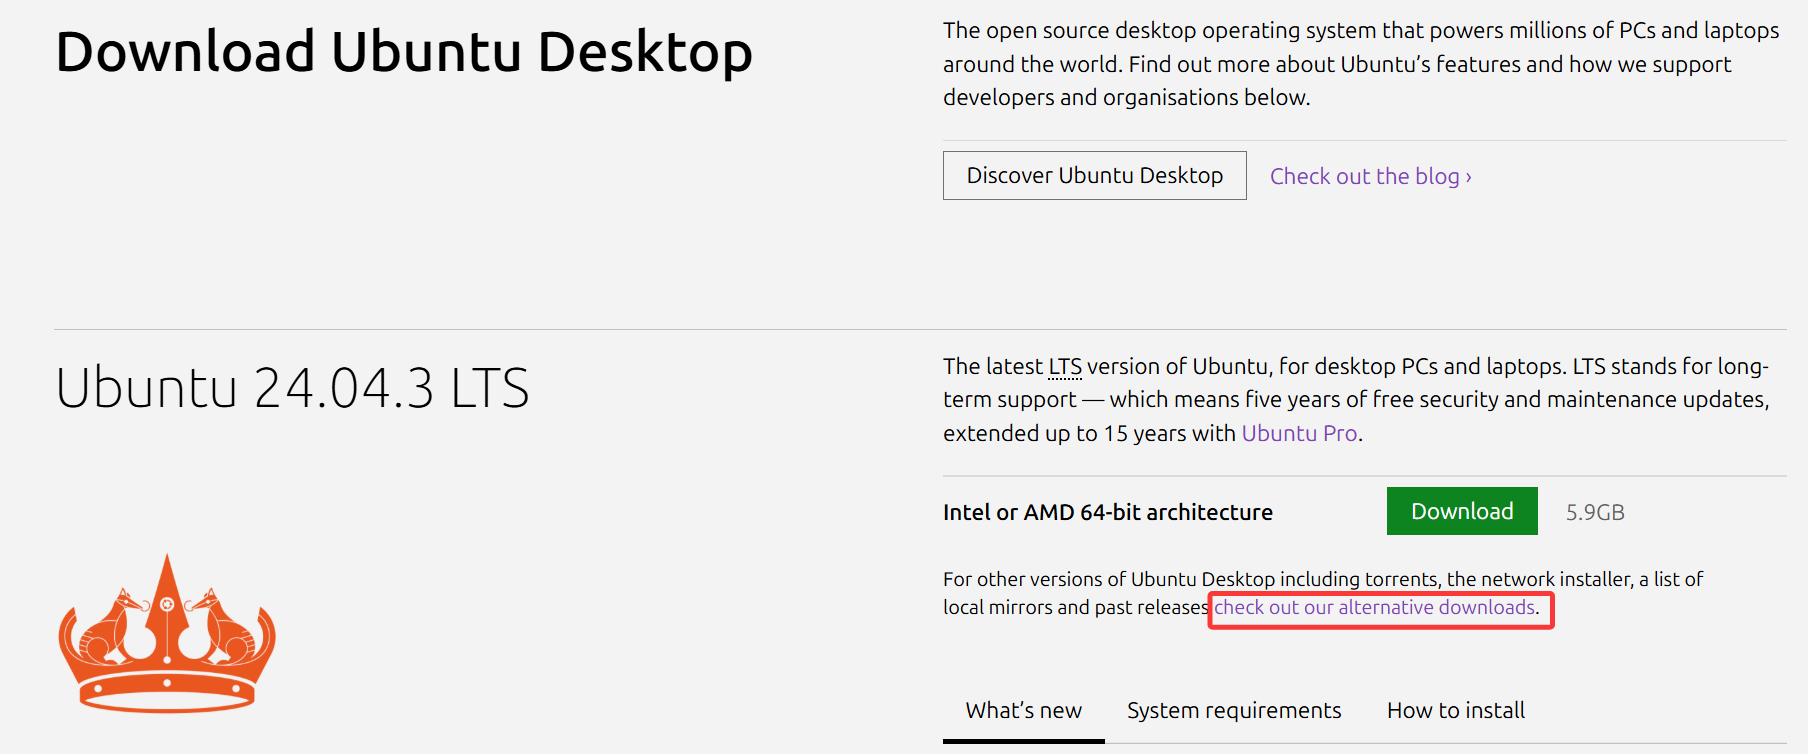Click the Download Ubuntu Desktop heading
Image resolution: width=1808 pixels, height=754 pixels.
pyautogui.click(x=404, y=53)
